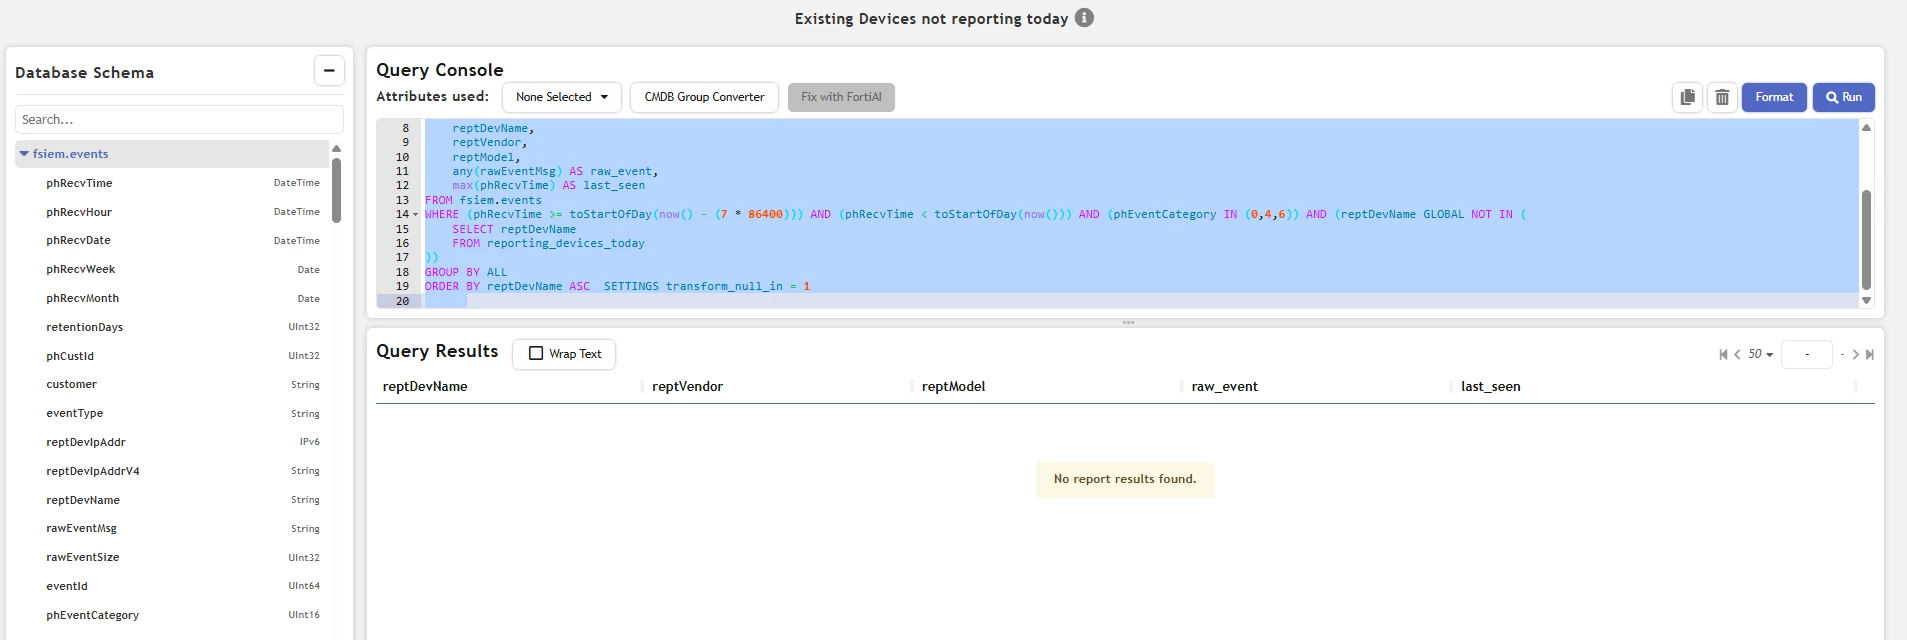Jump to the last results page
This screenshot has width=1907, height=640.
pyautogui.click(x=1869, y=354)
